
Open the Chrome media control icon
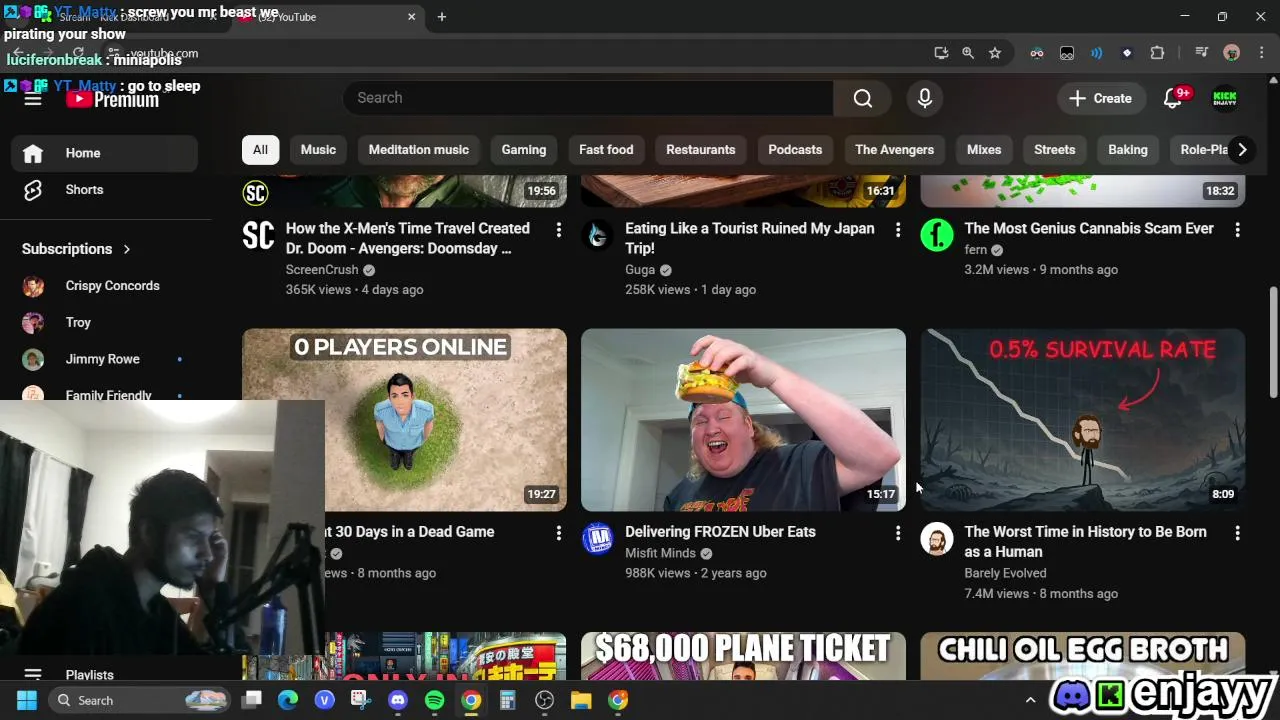click(x=1202, y=53)
